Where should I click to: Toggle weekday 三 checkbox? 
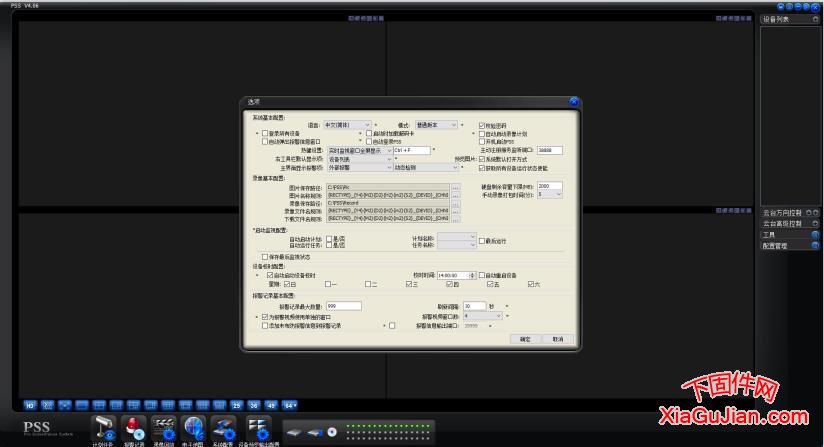tap(409, 284)
